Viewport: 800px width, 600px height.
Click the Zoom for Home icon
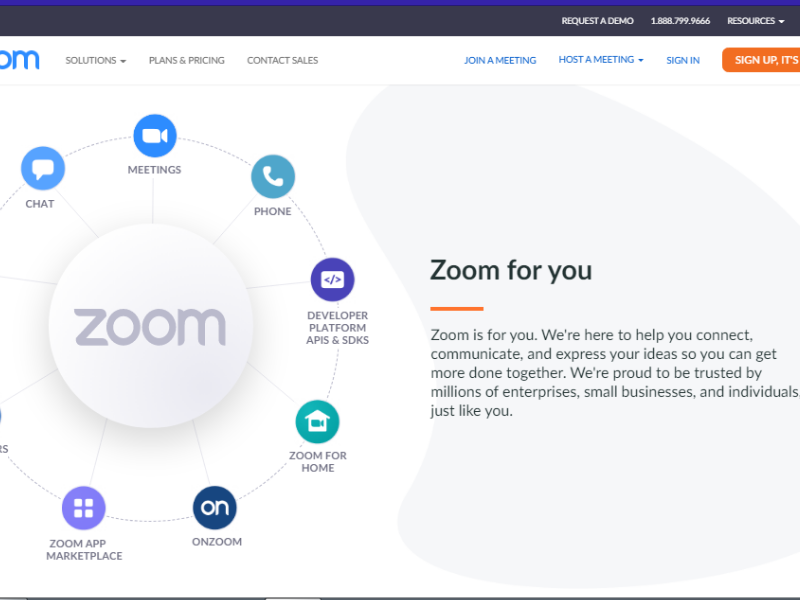click(317, 422)
